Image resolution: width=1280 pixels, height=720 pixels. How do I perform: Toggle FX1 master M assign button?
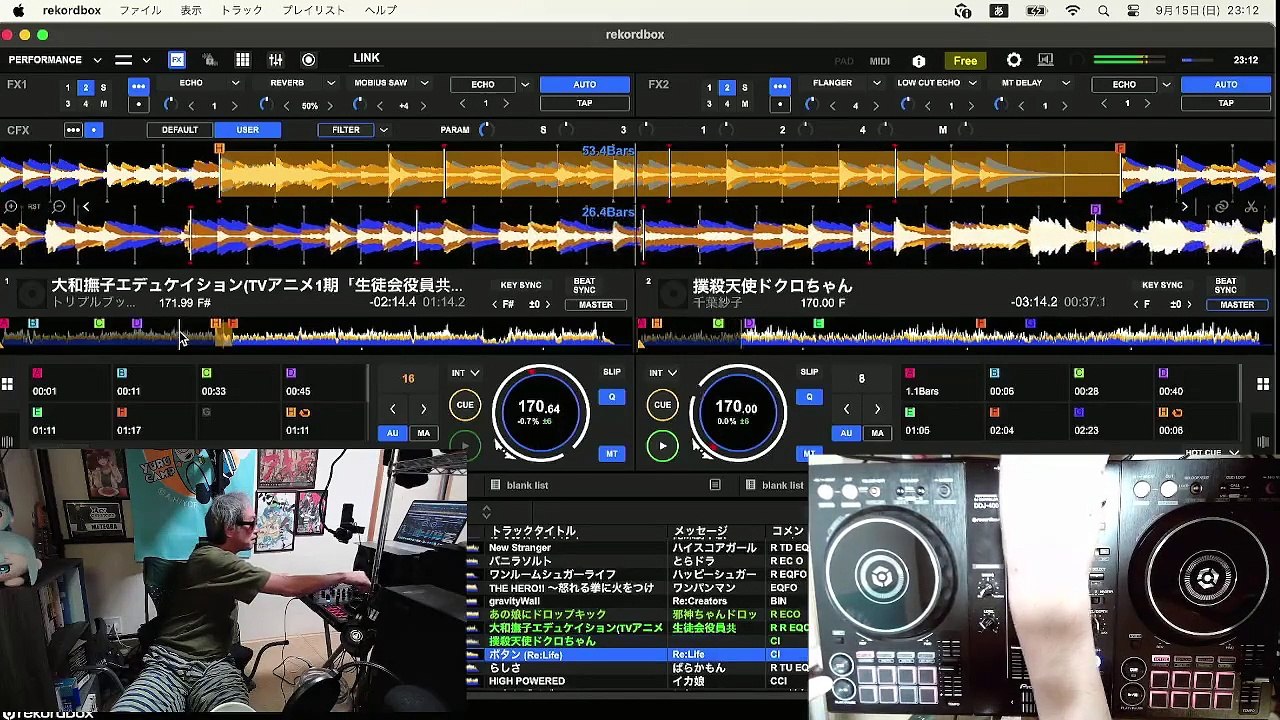click(x=103, y=104)
